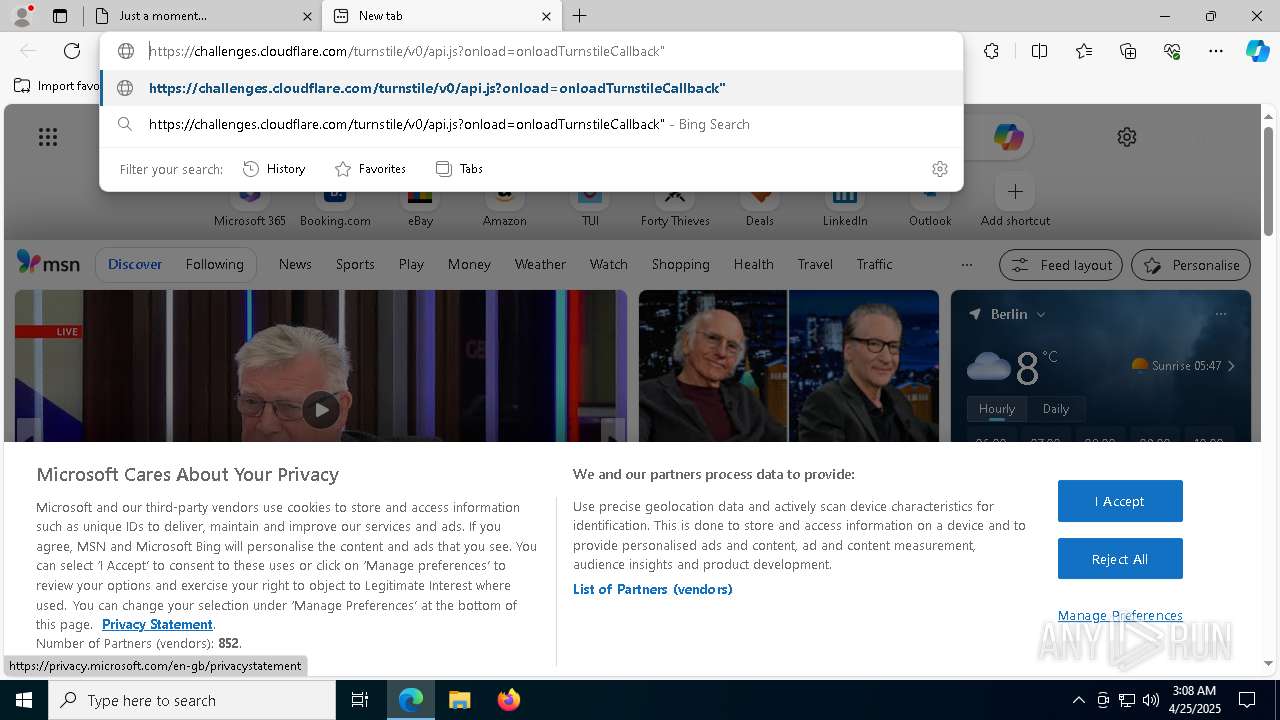Filter search by Tabs
Viewport: 1280px width, 720px height.
(459, 169)
